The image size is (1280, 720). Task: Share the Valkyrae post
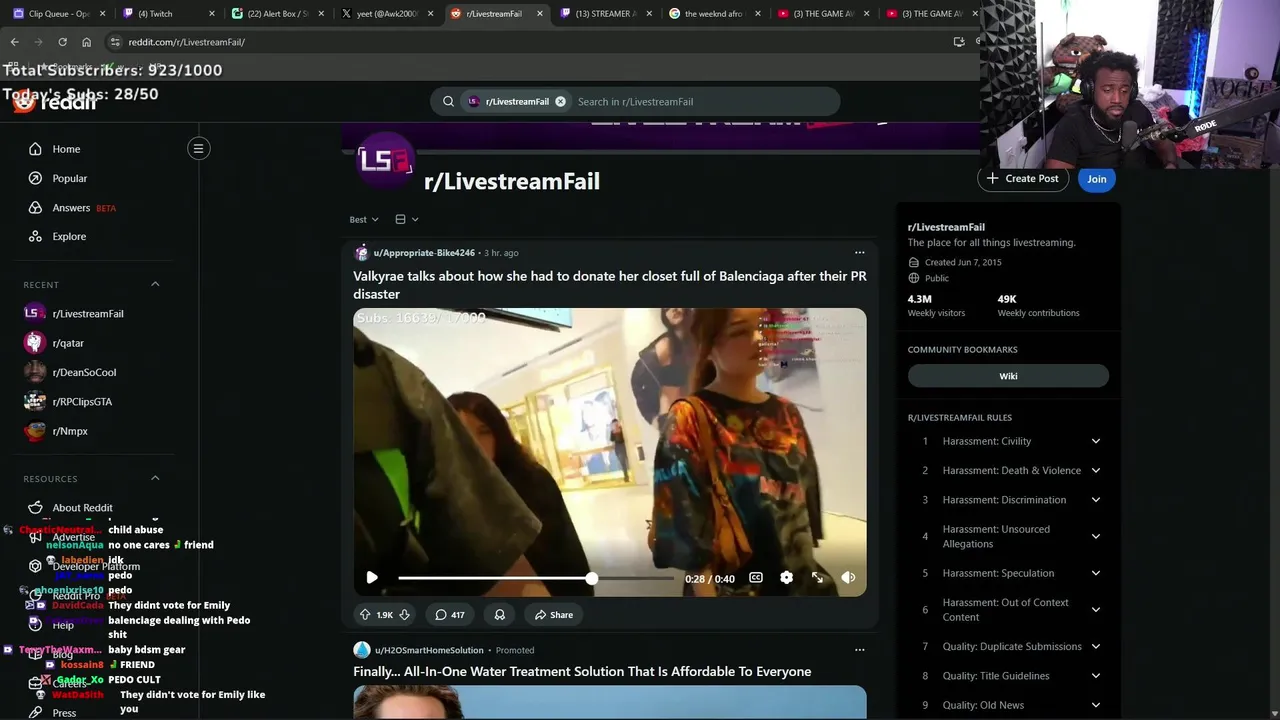pos(553,615)
